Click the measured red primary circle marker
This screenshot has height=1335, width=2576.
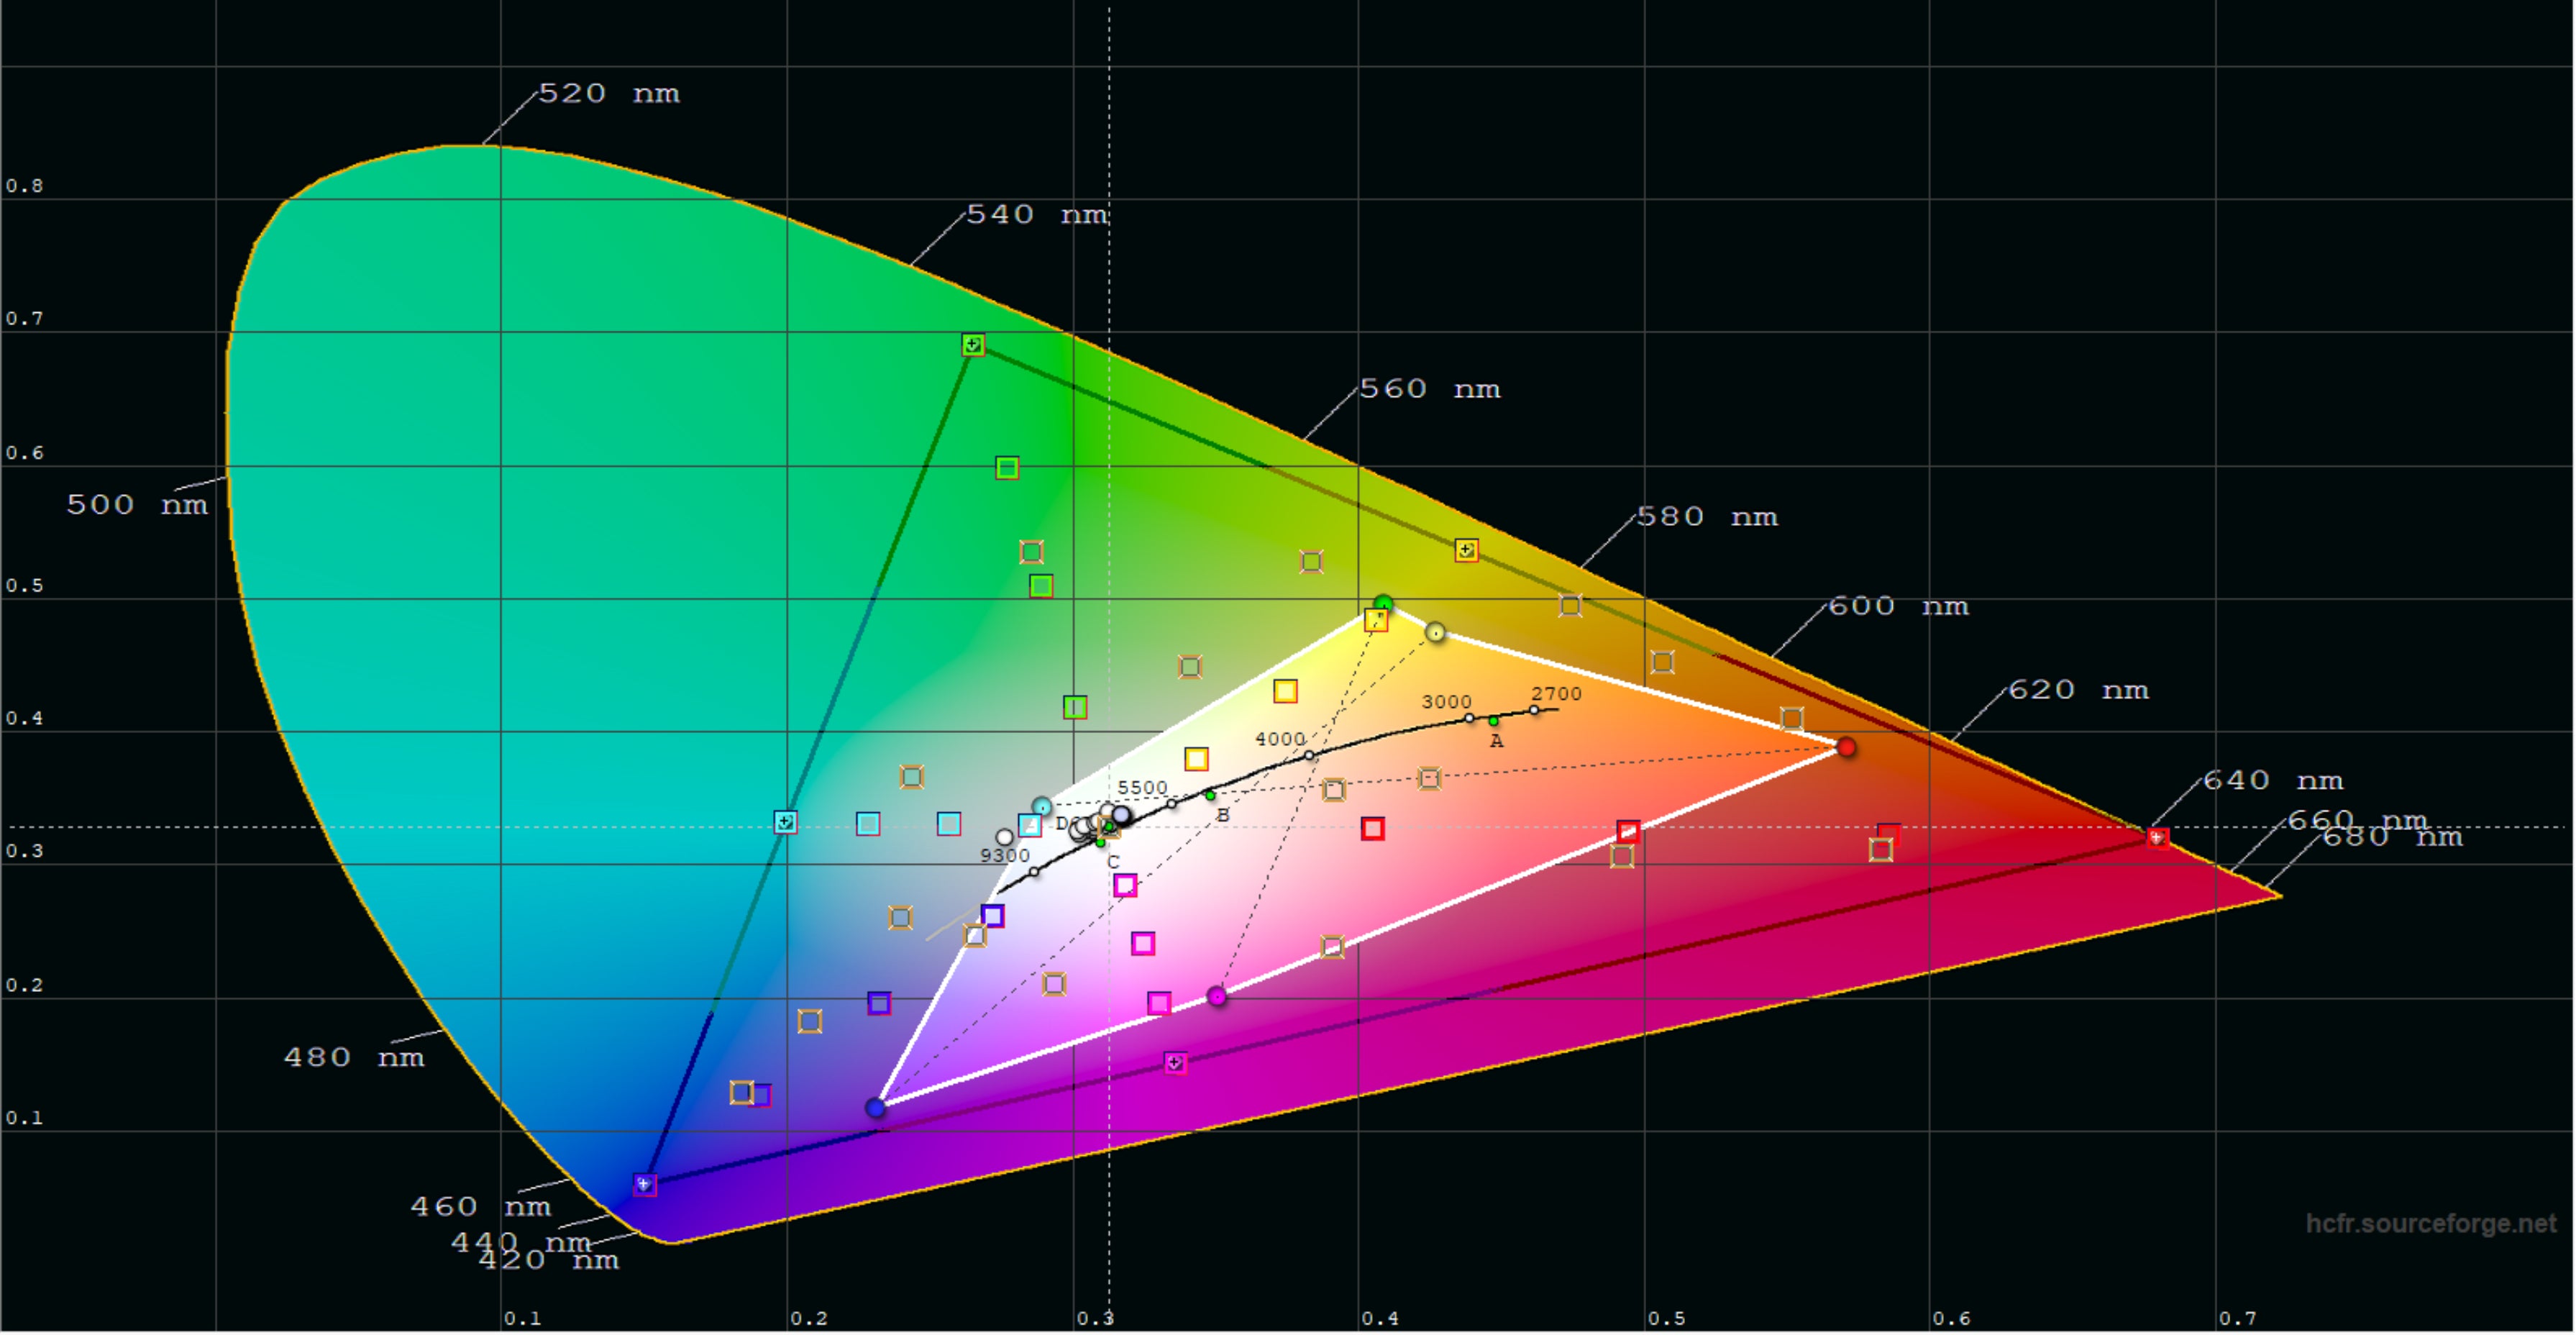coord(1846,747)
